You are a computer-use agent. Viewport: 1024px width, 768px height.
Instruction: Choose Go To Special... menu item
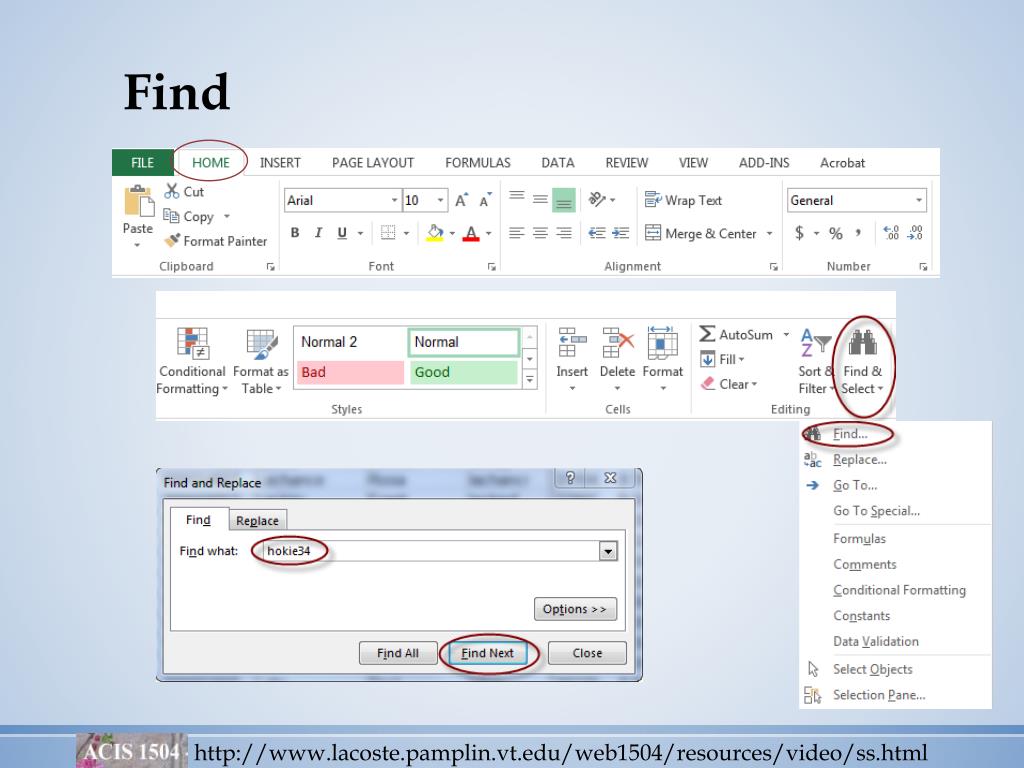pyautogui.click(x=876, y=511)
